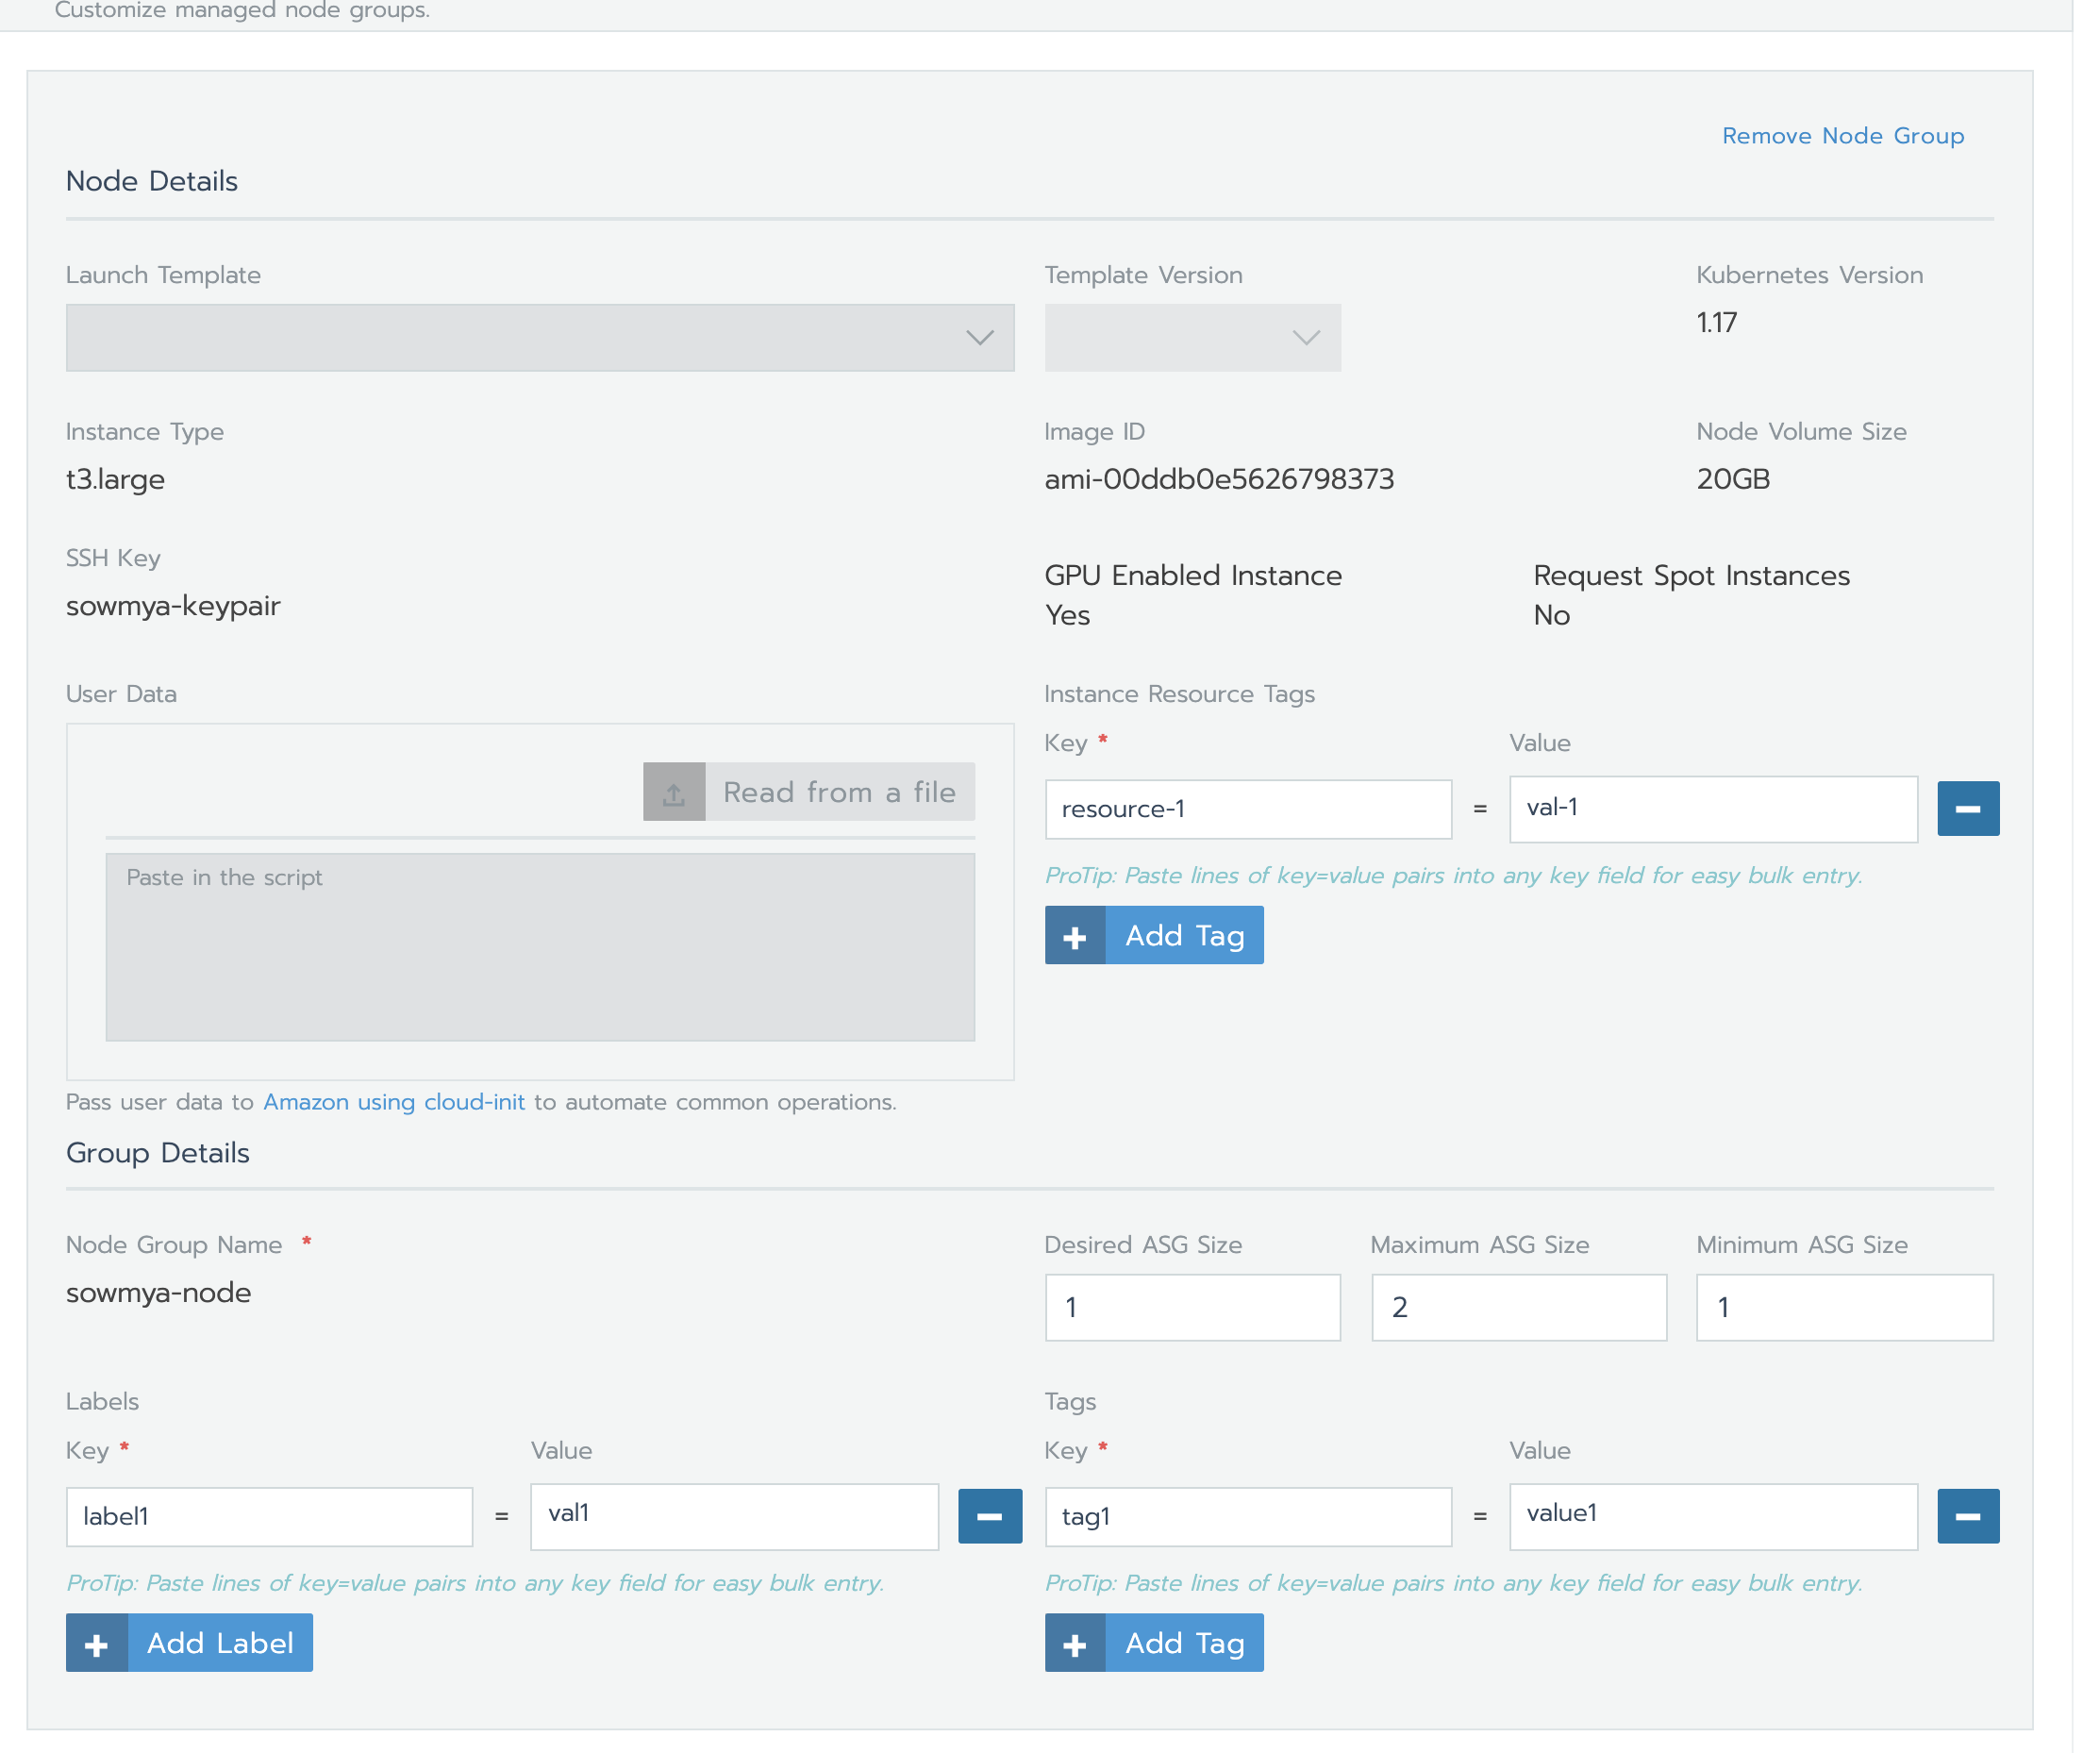Click Remove Node Group
Image resolution: width=2100 pixels, height=1753 pixels.
(1843, 135)
